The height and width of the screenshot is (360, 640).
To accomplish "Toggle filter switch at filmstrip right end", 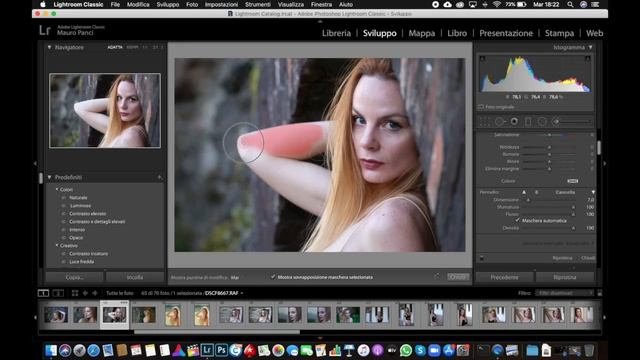I will pos(600,293).
